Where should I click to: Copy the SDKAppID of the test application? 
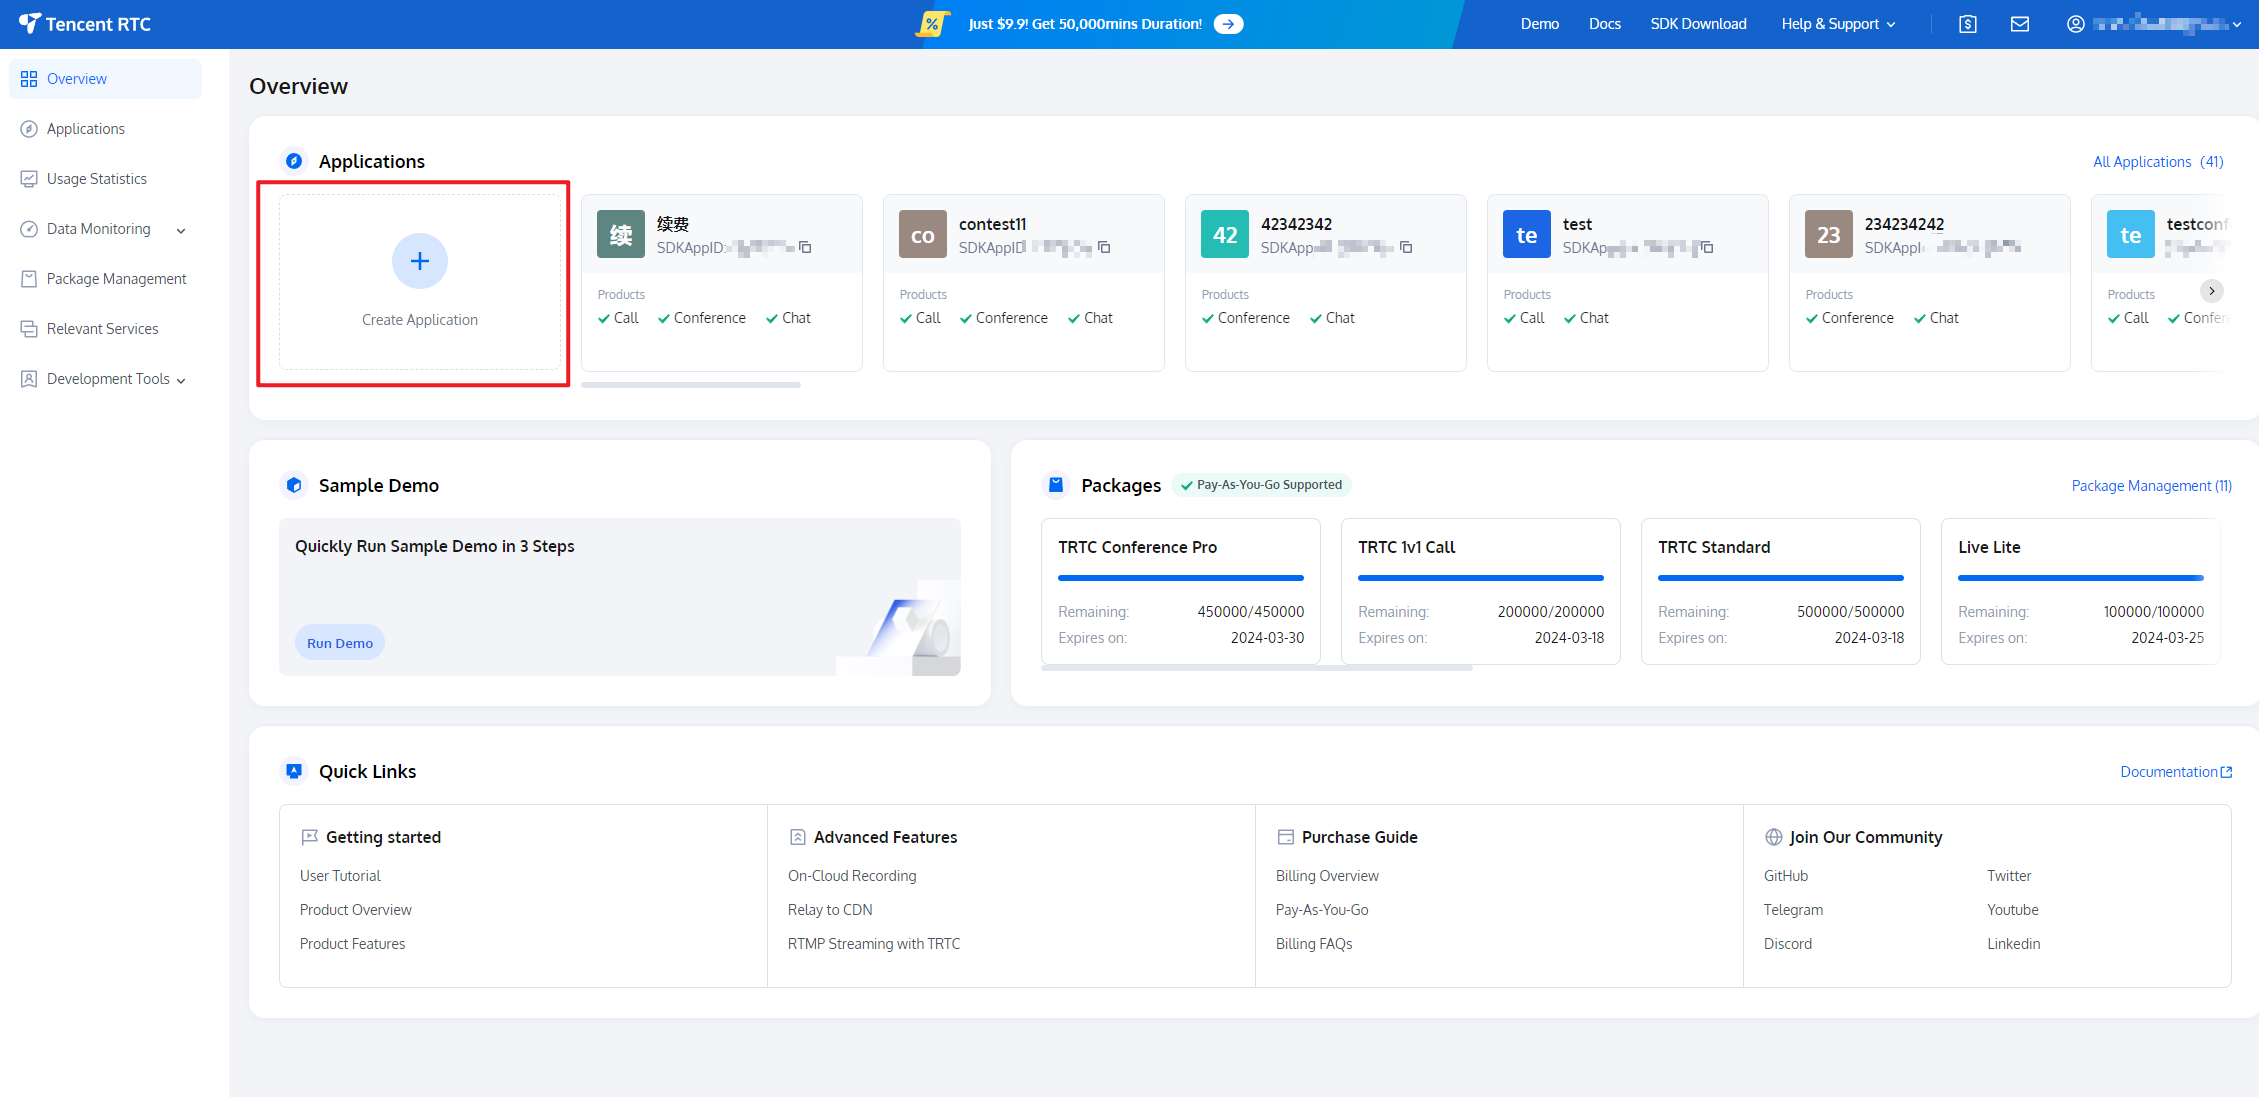pos(1706,247)
